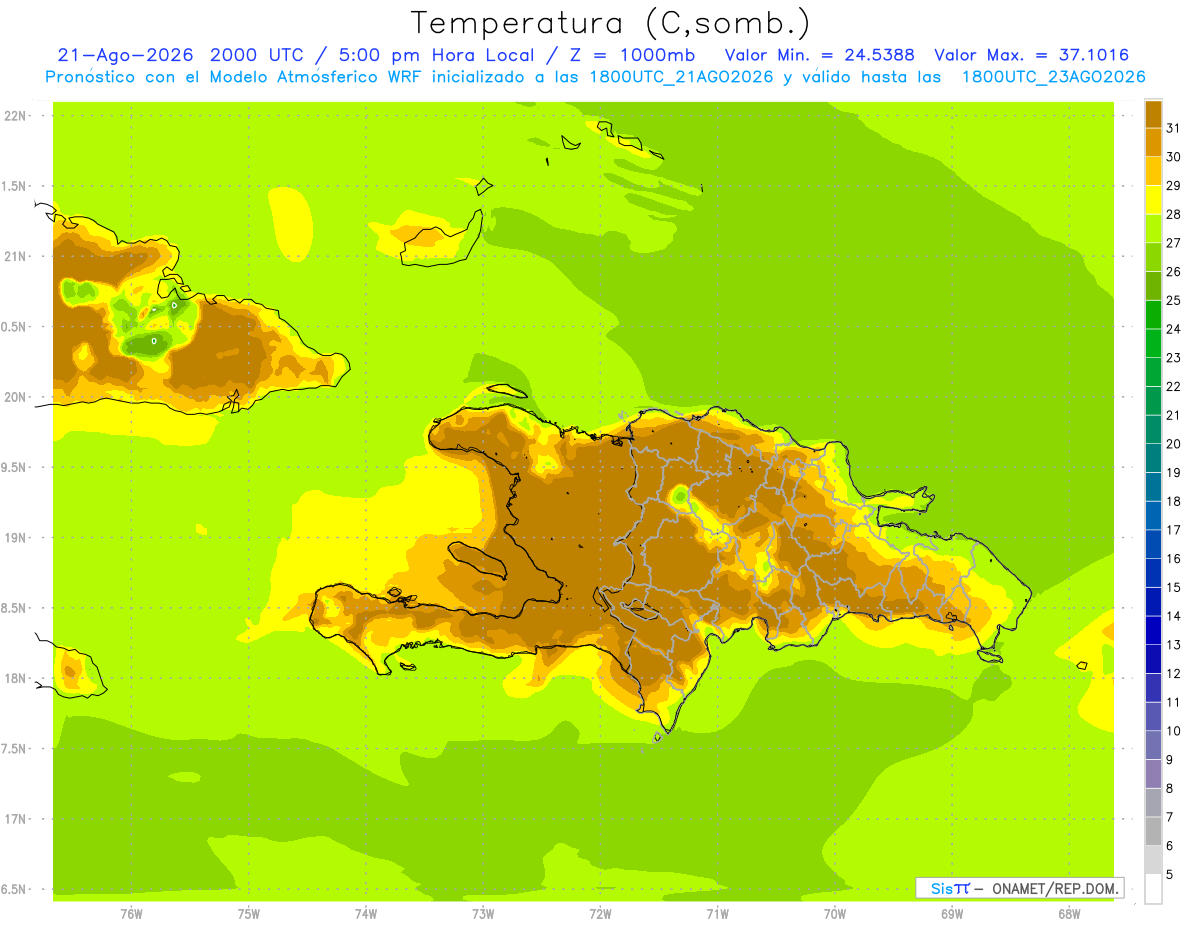Click the "Temperatura (C,somb.)" chart title
The image size is (1200, 927).
pyautogui.click(x=610, y=23)
